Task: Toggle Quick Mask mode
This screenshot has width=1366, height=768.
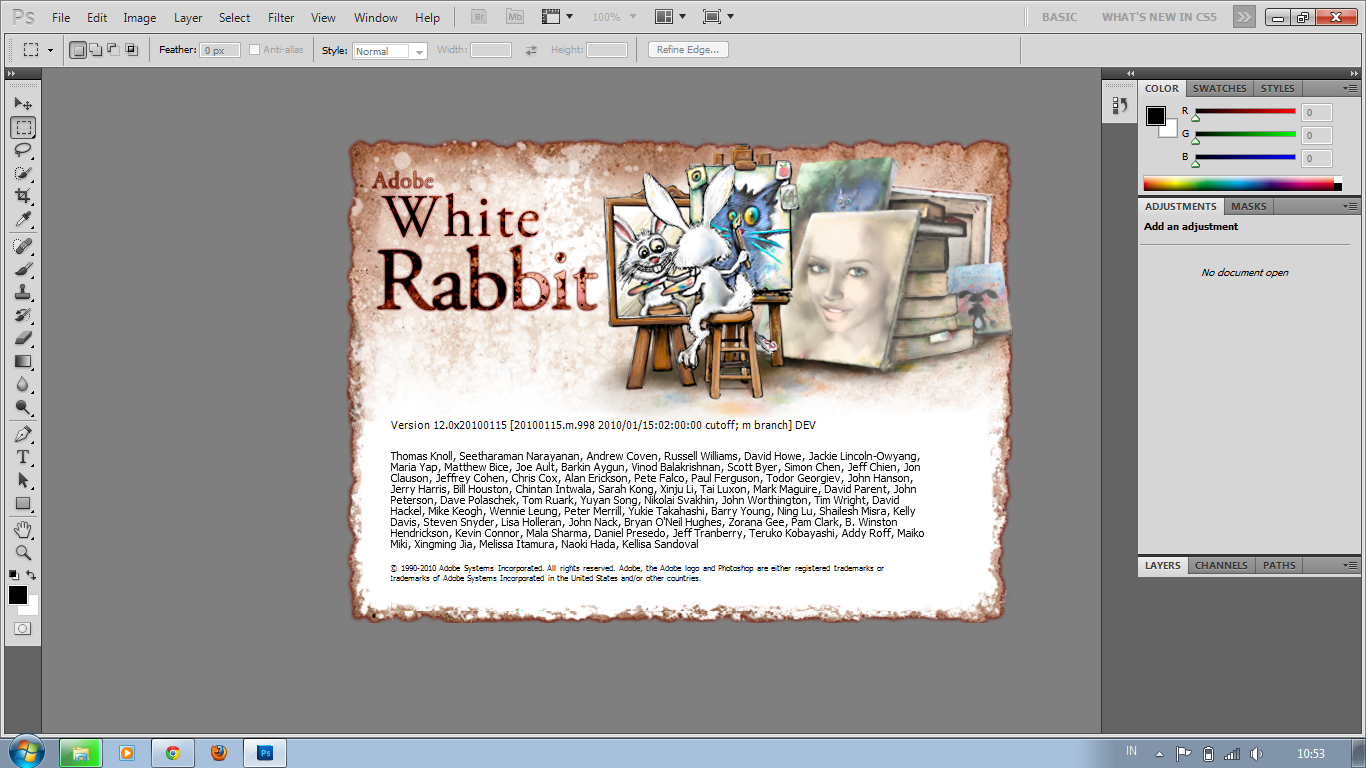Action: pos(23,629)
